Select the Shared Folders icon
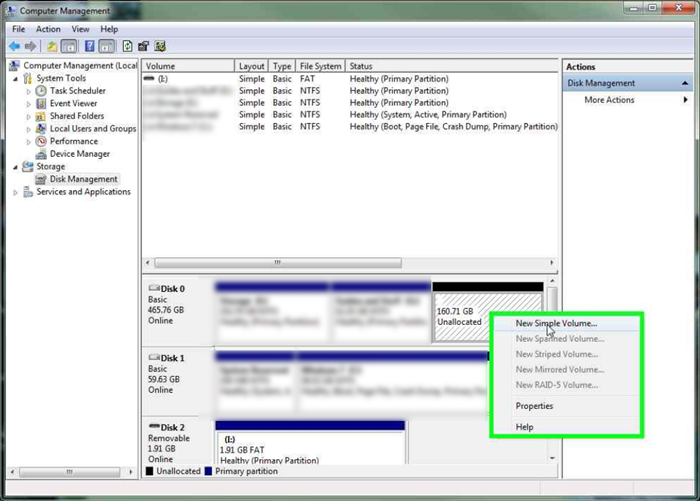Viewport: 700px width, 501px height. tap(41, 116)
